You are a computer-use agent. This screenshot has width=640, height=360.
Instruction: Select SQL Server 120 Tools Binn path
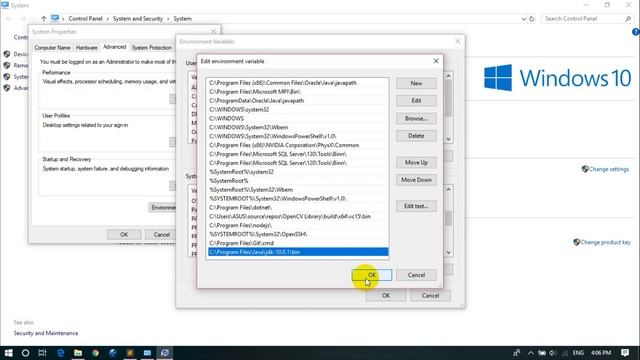(298, 163)
